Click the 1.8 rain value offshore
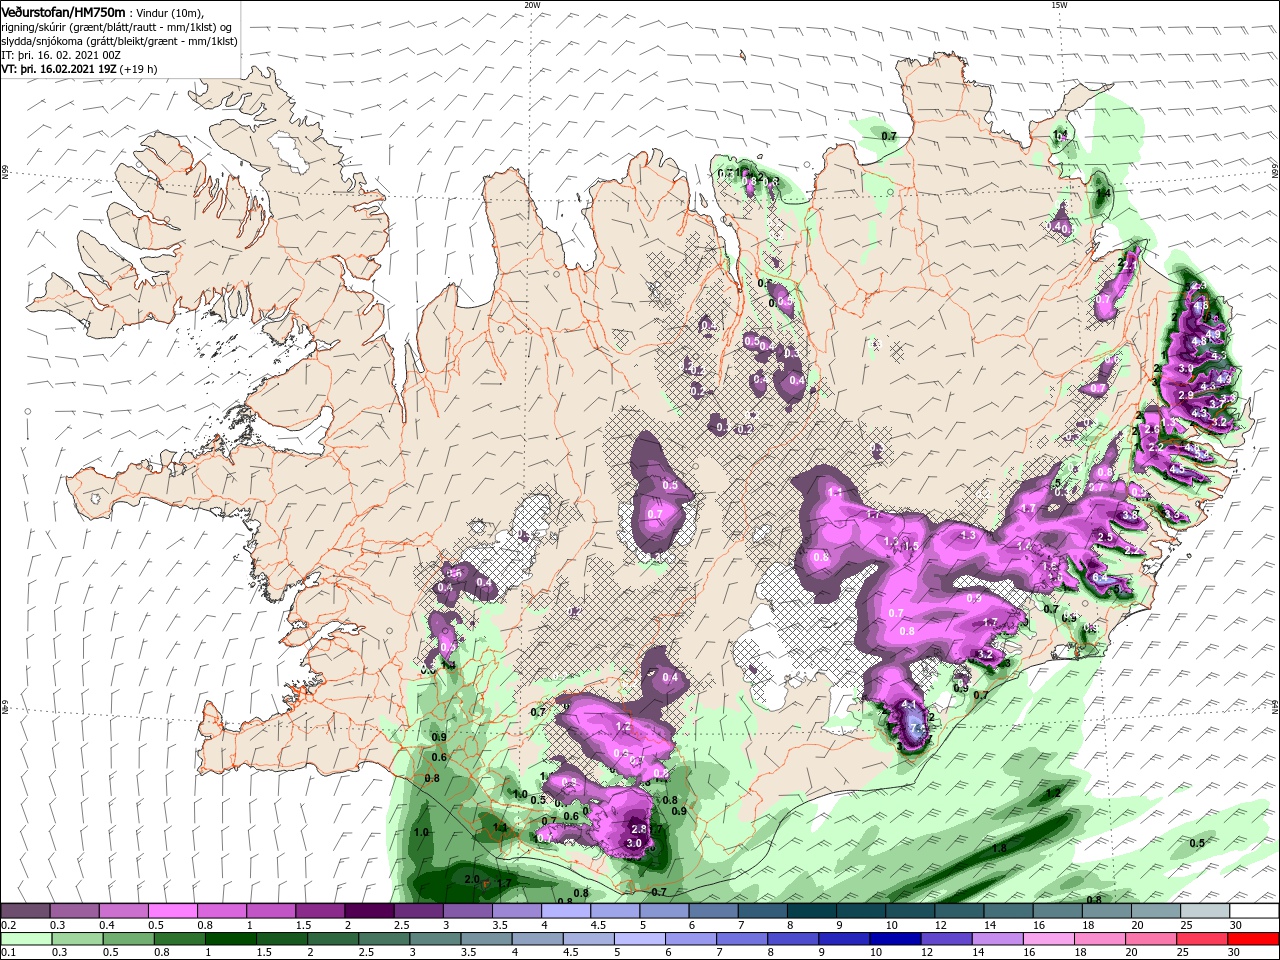Viewport: 1280px width, 960px height. point(999,848)
